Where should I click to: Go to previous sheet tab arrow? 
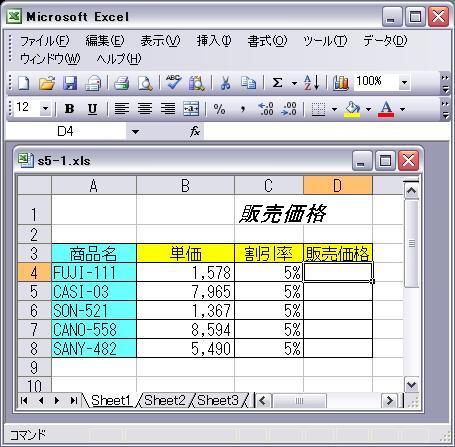41,400
